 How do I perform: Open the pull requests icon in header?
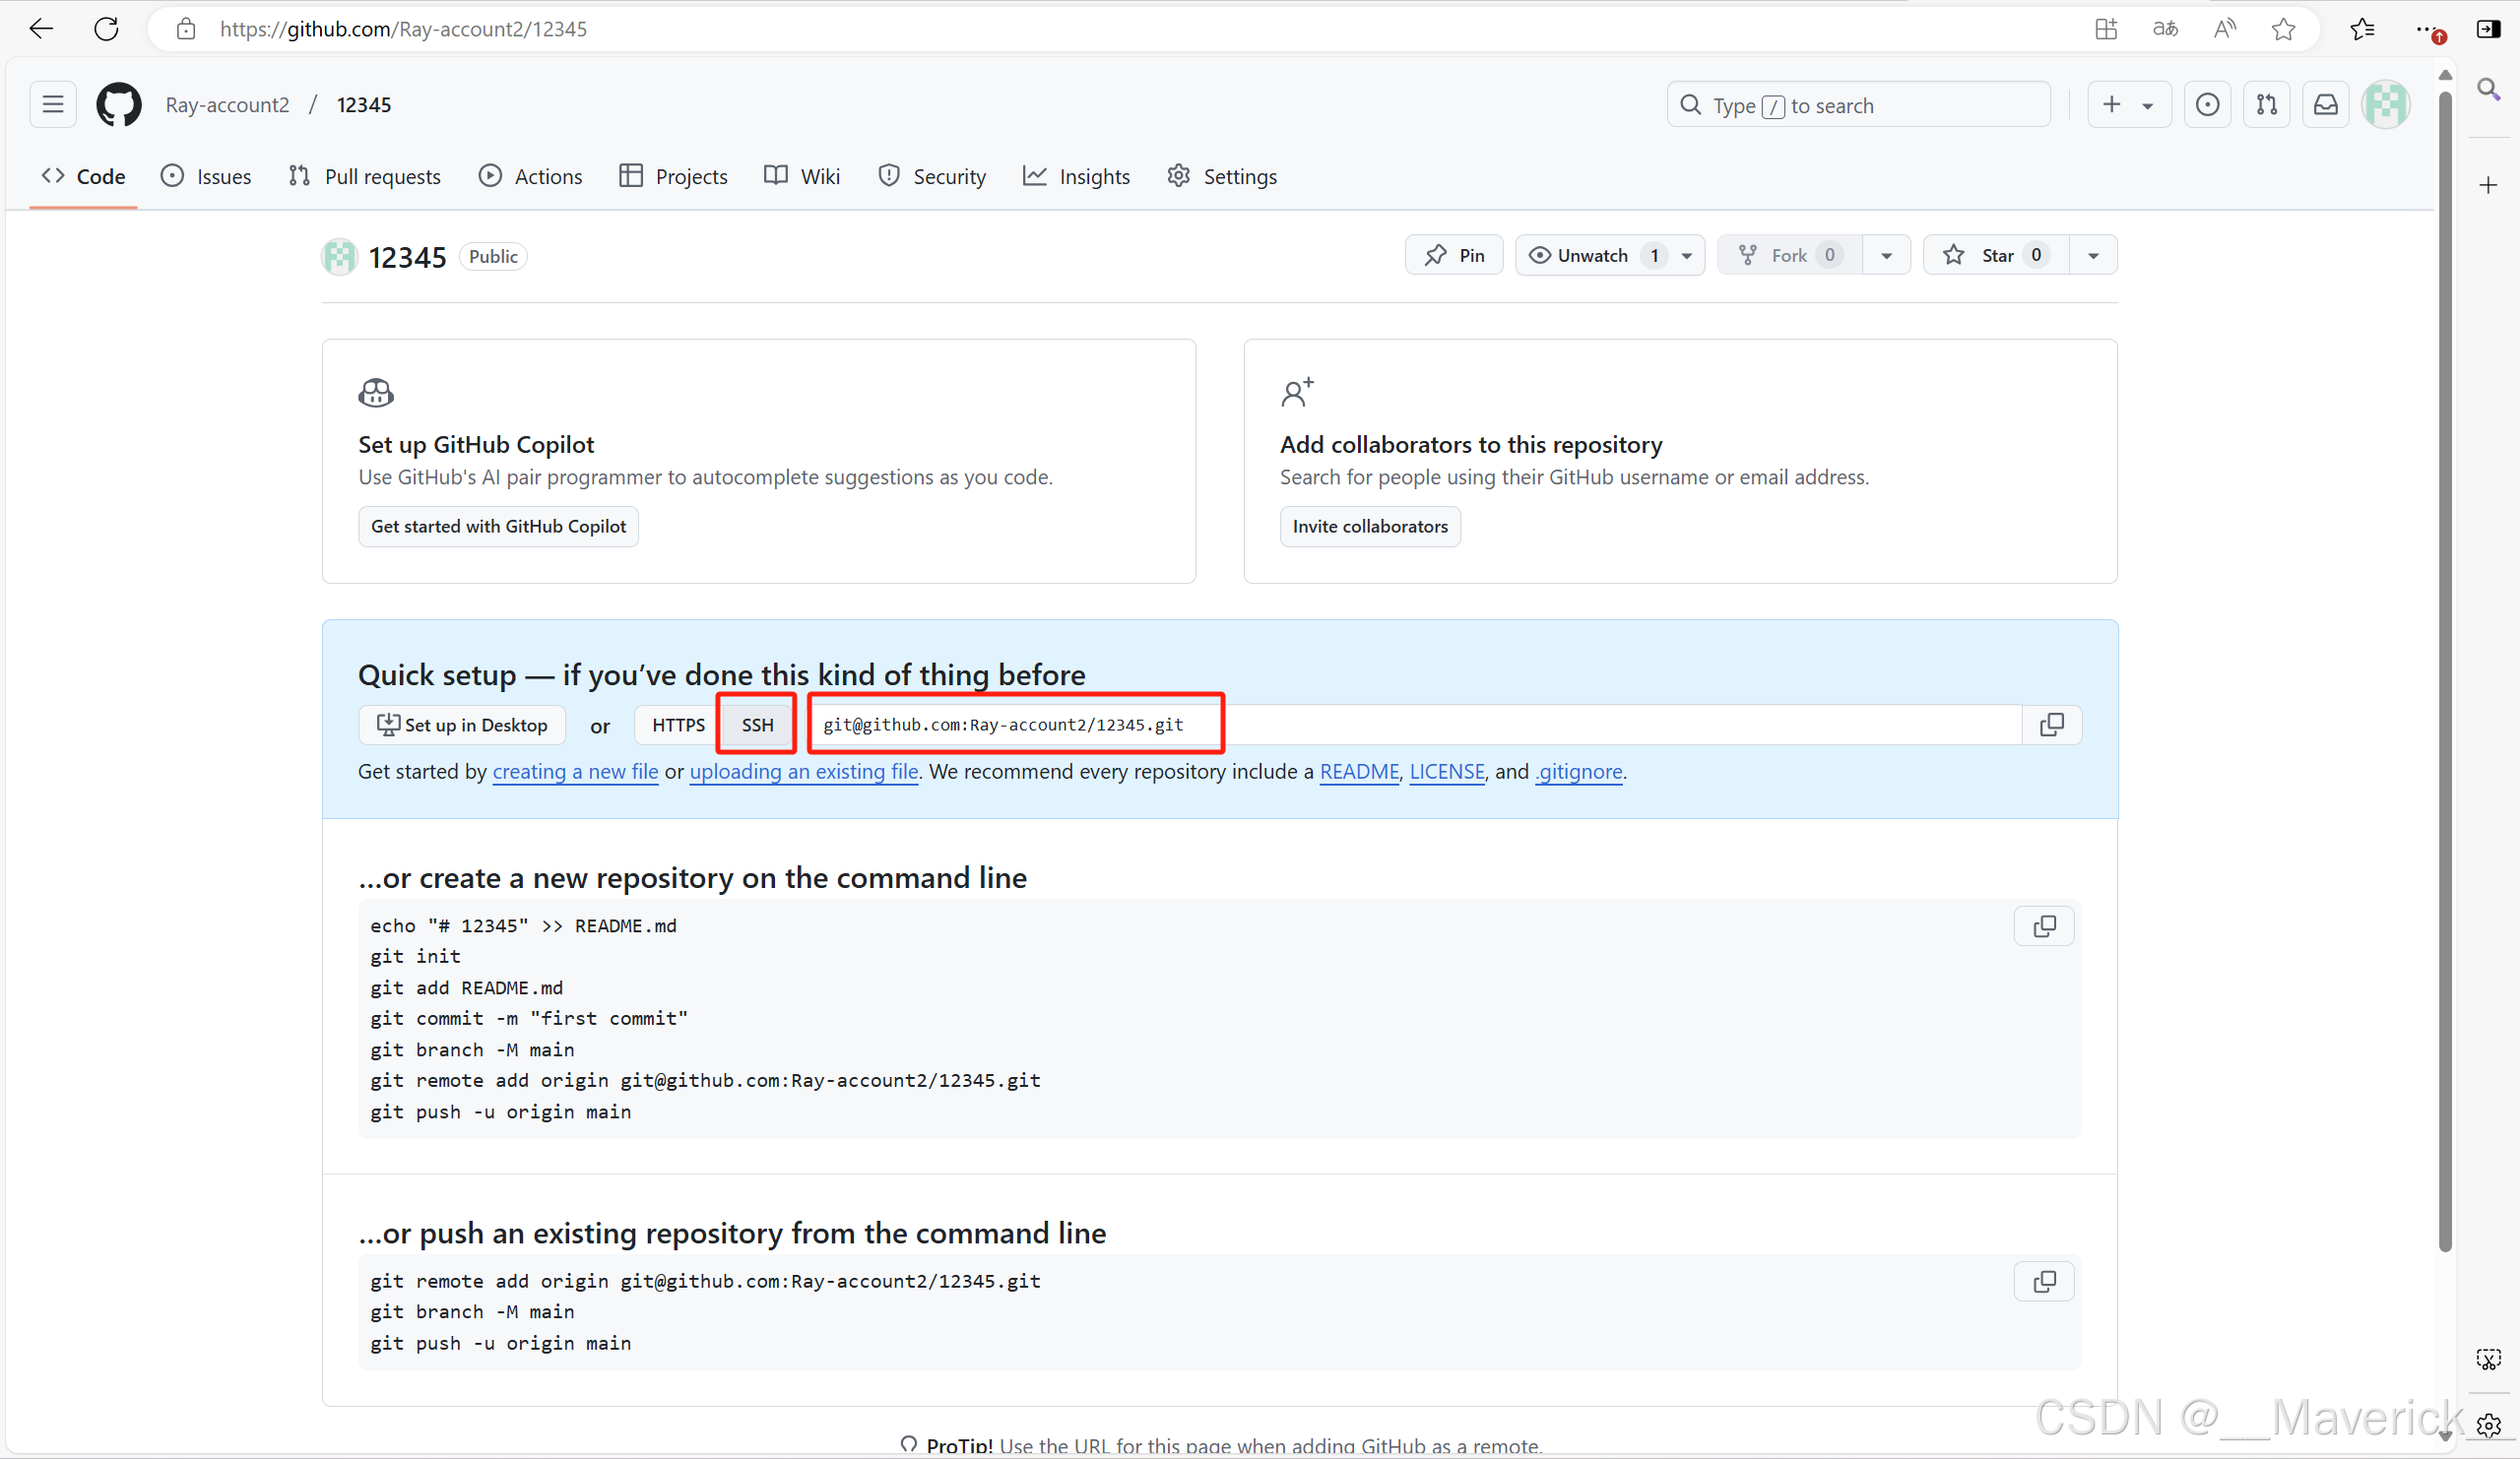[2267, 105]
